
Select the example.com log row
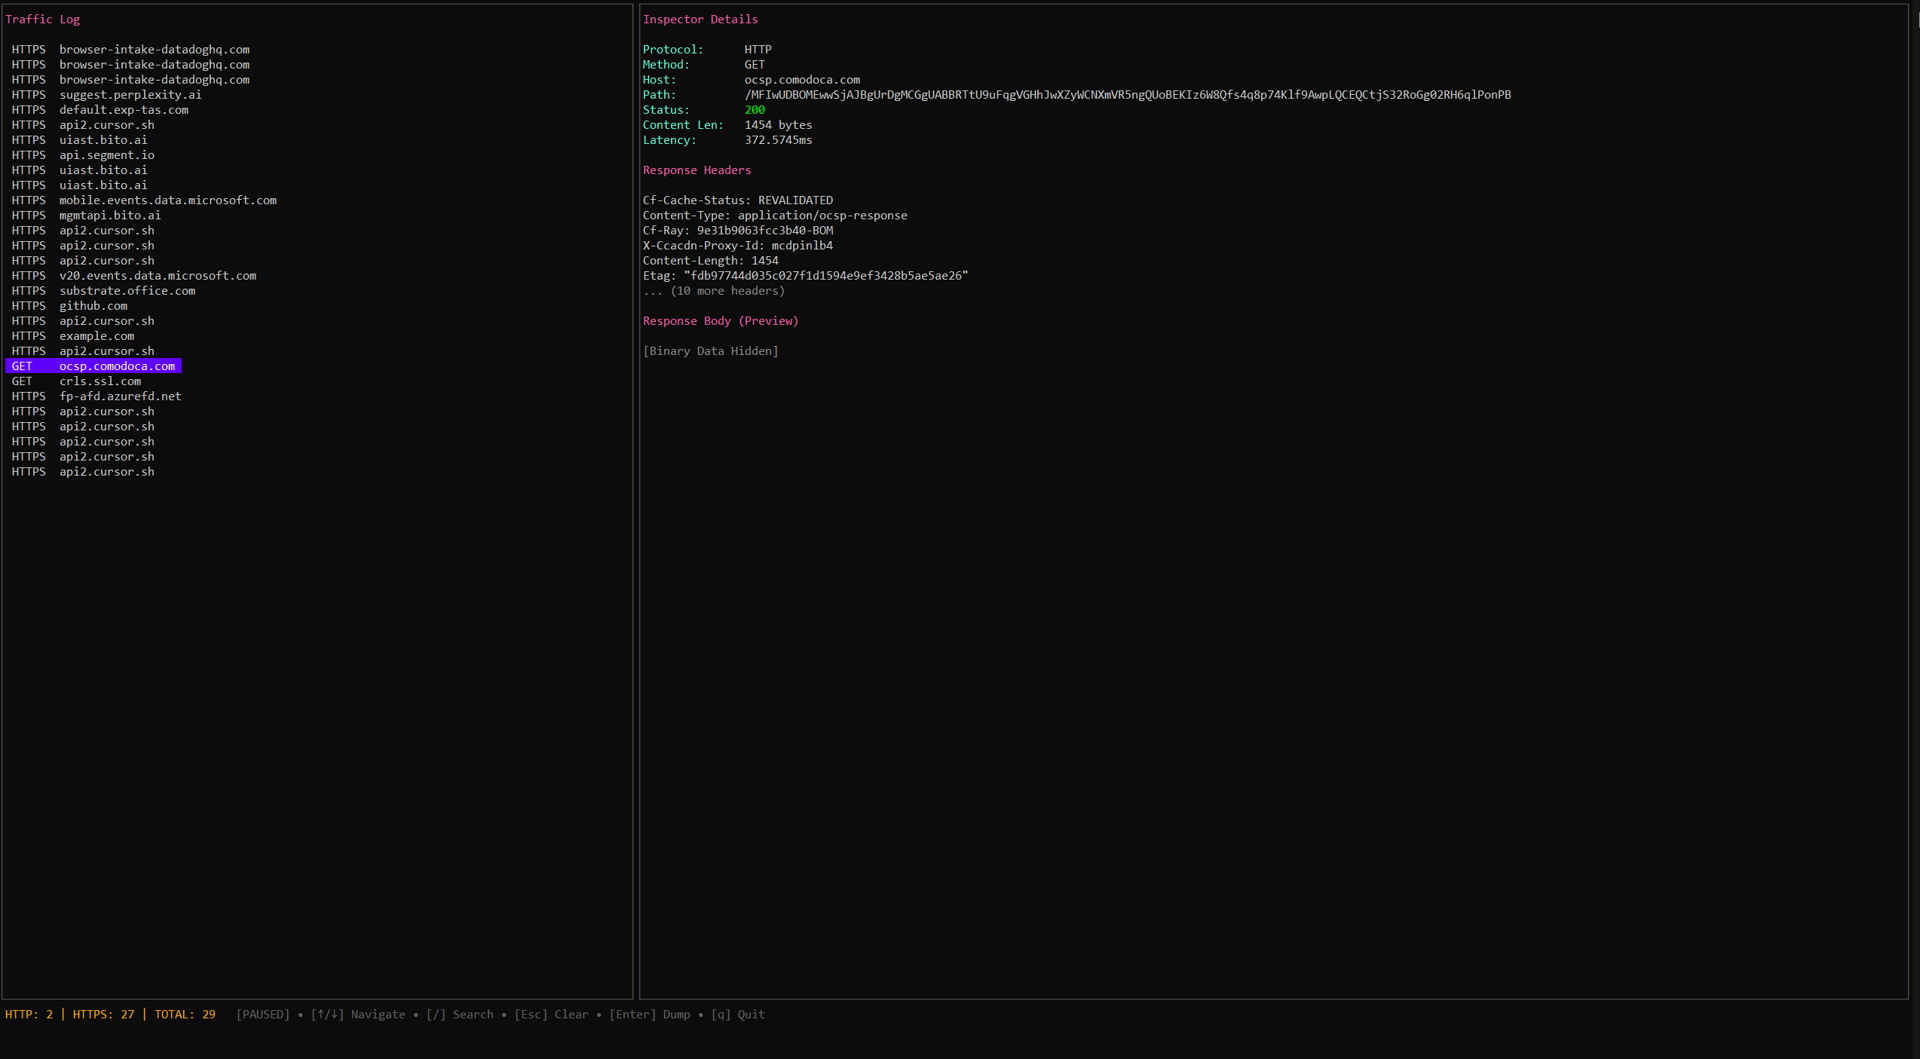pos(96,336)
